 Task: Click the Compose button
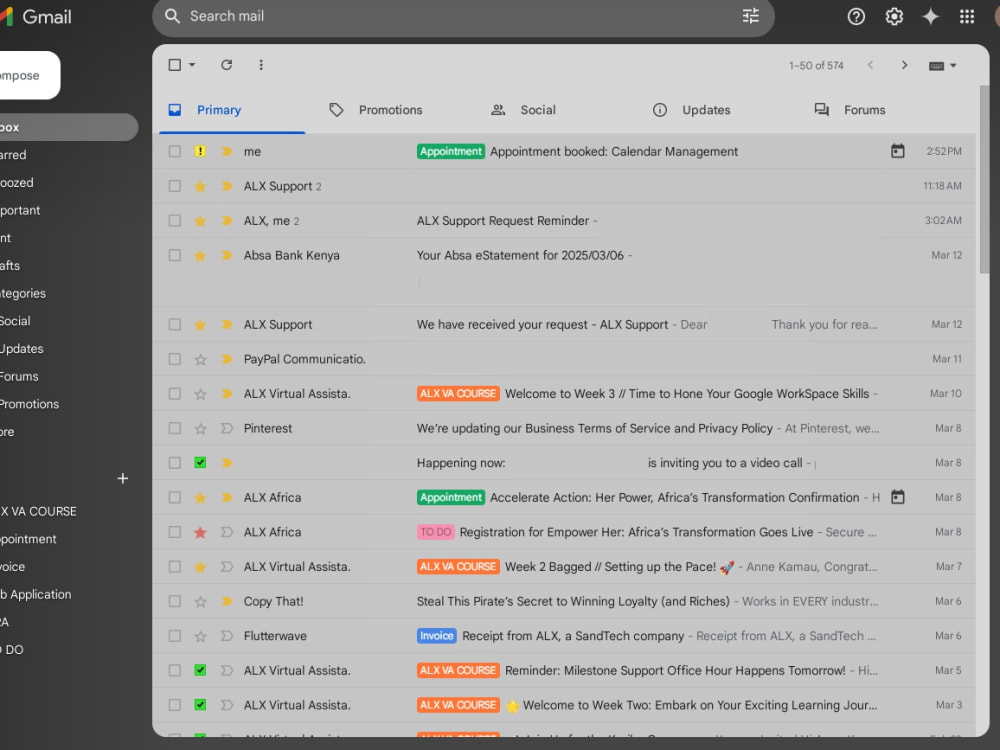coord(29,75)
